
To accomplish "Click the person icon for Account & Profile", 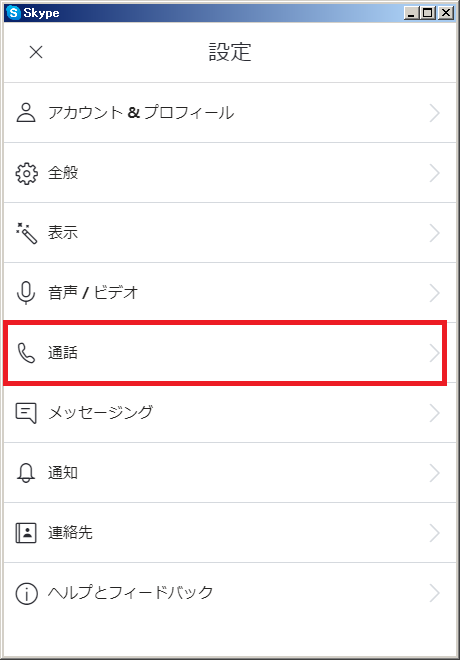I will tap(26, 113).
